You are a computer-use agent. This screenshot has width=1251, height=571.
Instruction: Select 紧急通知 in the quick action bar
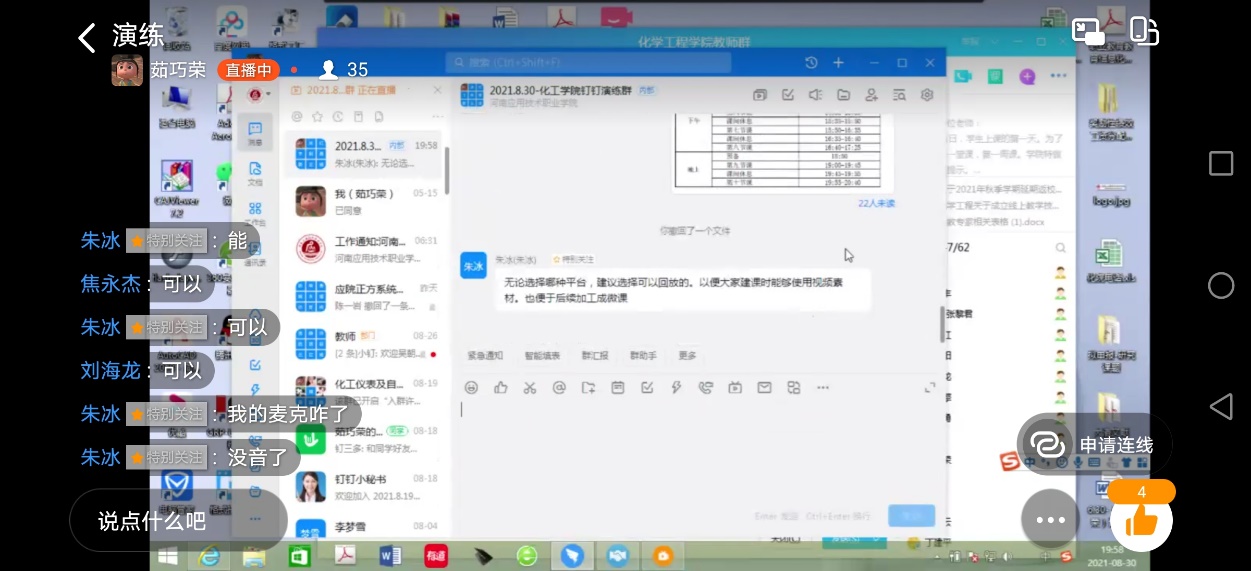[485, 355]
